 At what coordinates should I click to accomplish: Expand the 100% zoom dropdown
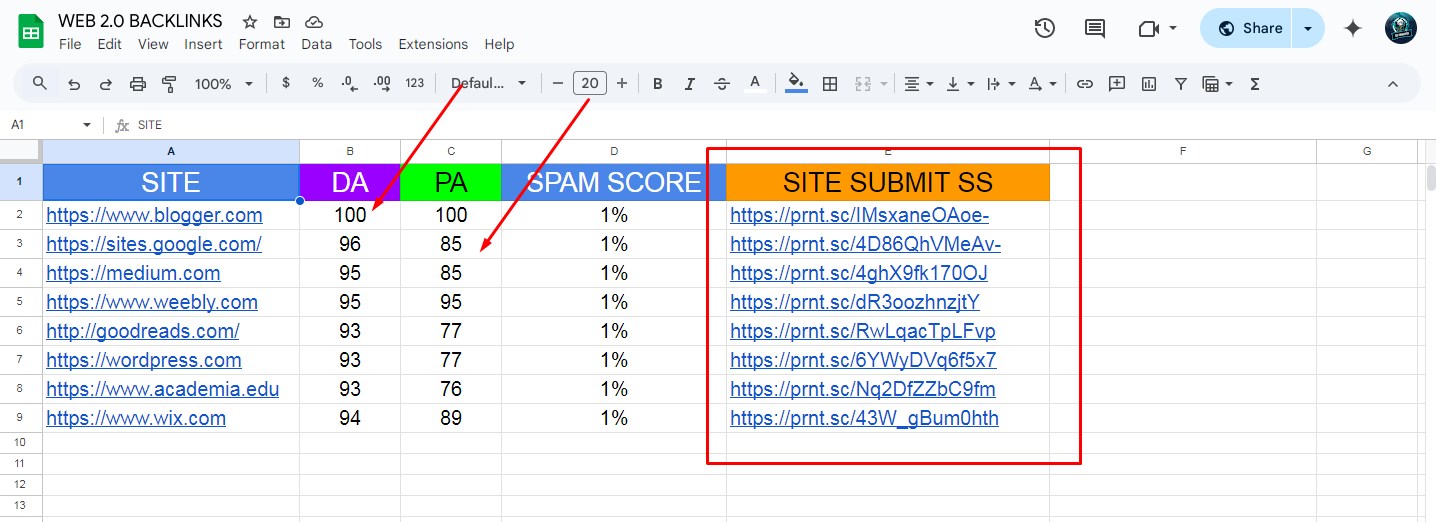coord(223,84)
